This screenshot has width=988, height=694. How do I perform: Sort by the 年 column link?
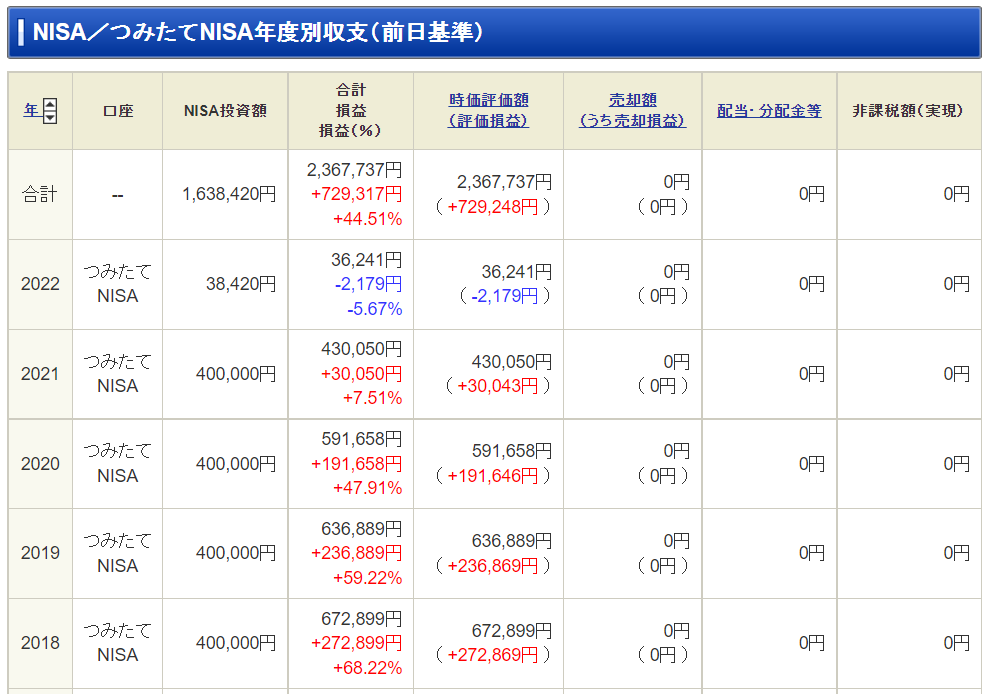pos(31,110)
